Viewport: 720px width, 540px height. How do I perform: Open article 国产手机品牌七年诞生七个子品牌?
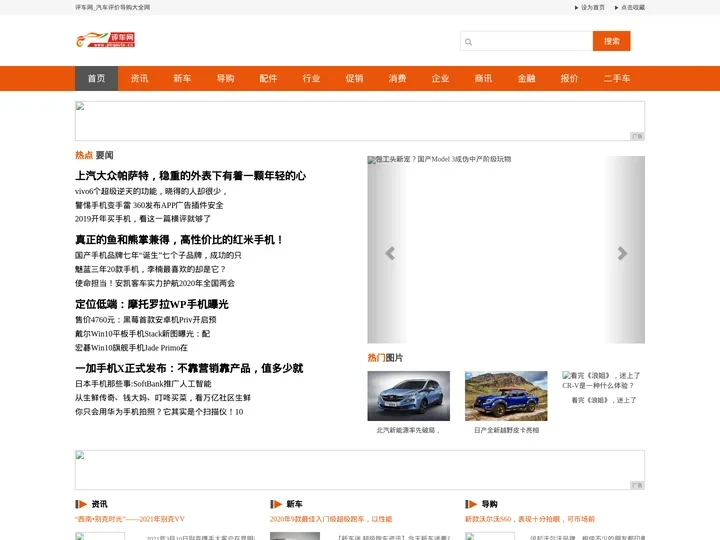click(158, 255)
